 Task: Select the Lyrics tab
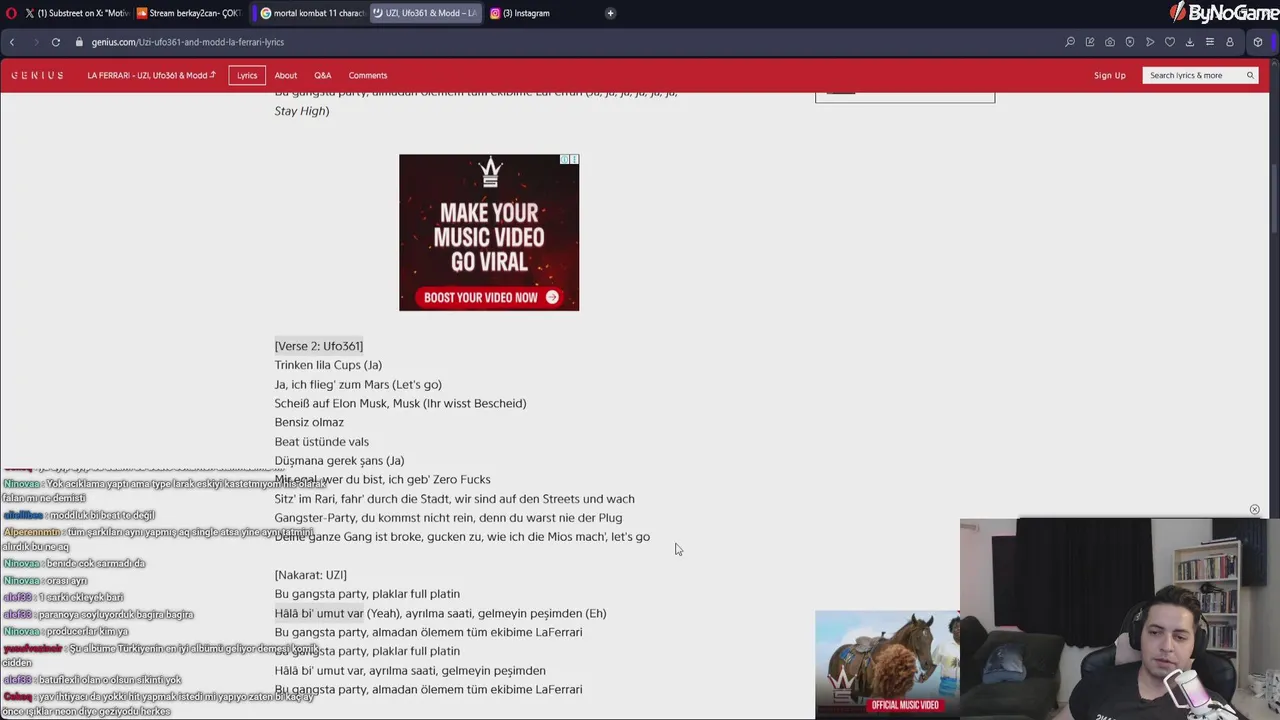click(x=247, y=75)
